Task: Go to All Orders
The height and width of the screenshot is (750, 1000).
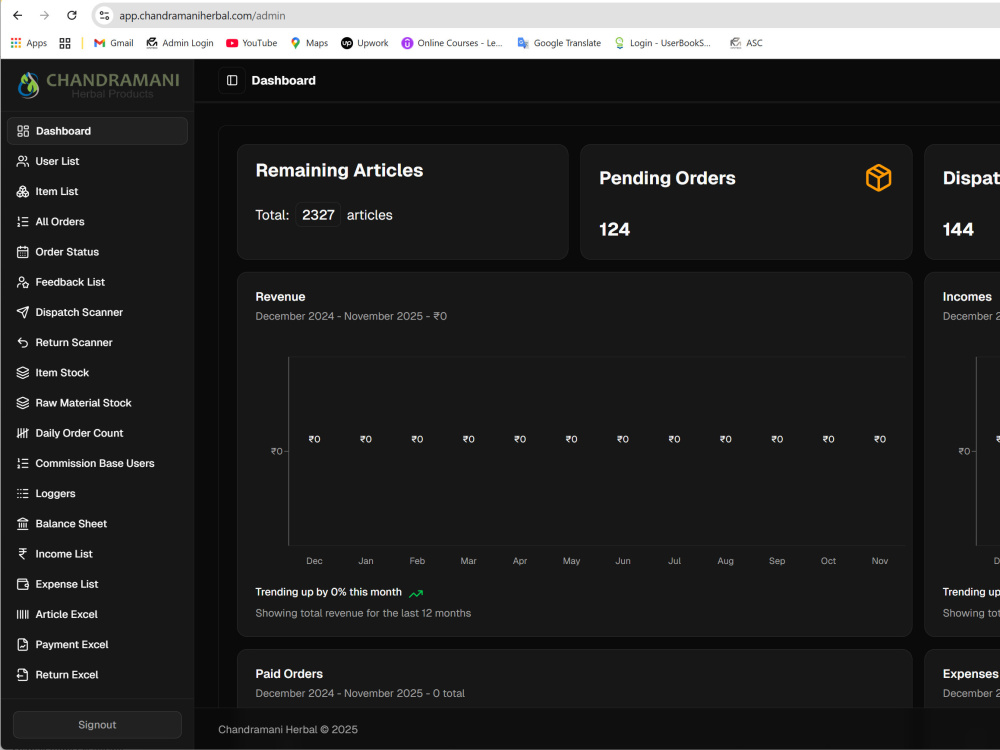Action: [98, 221]
